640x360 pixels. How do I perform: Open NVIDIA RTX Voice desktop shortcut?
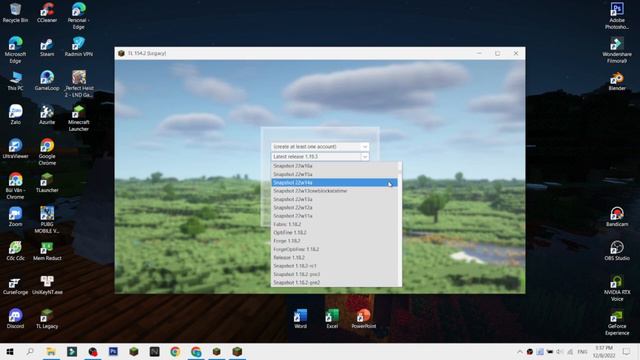(617, 288)
